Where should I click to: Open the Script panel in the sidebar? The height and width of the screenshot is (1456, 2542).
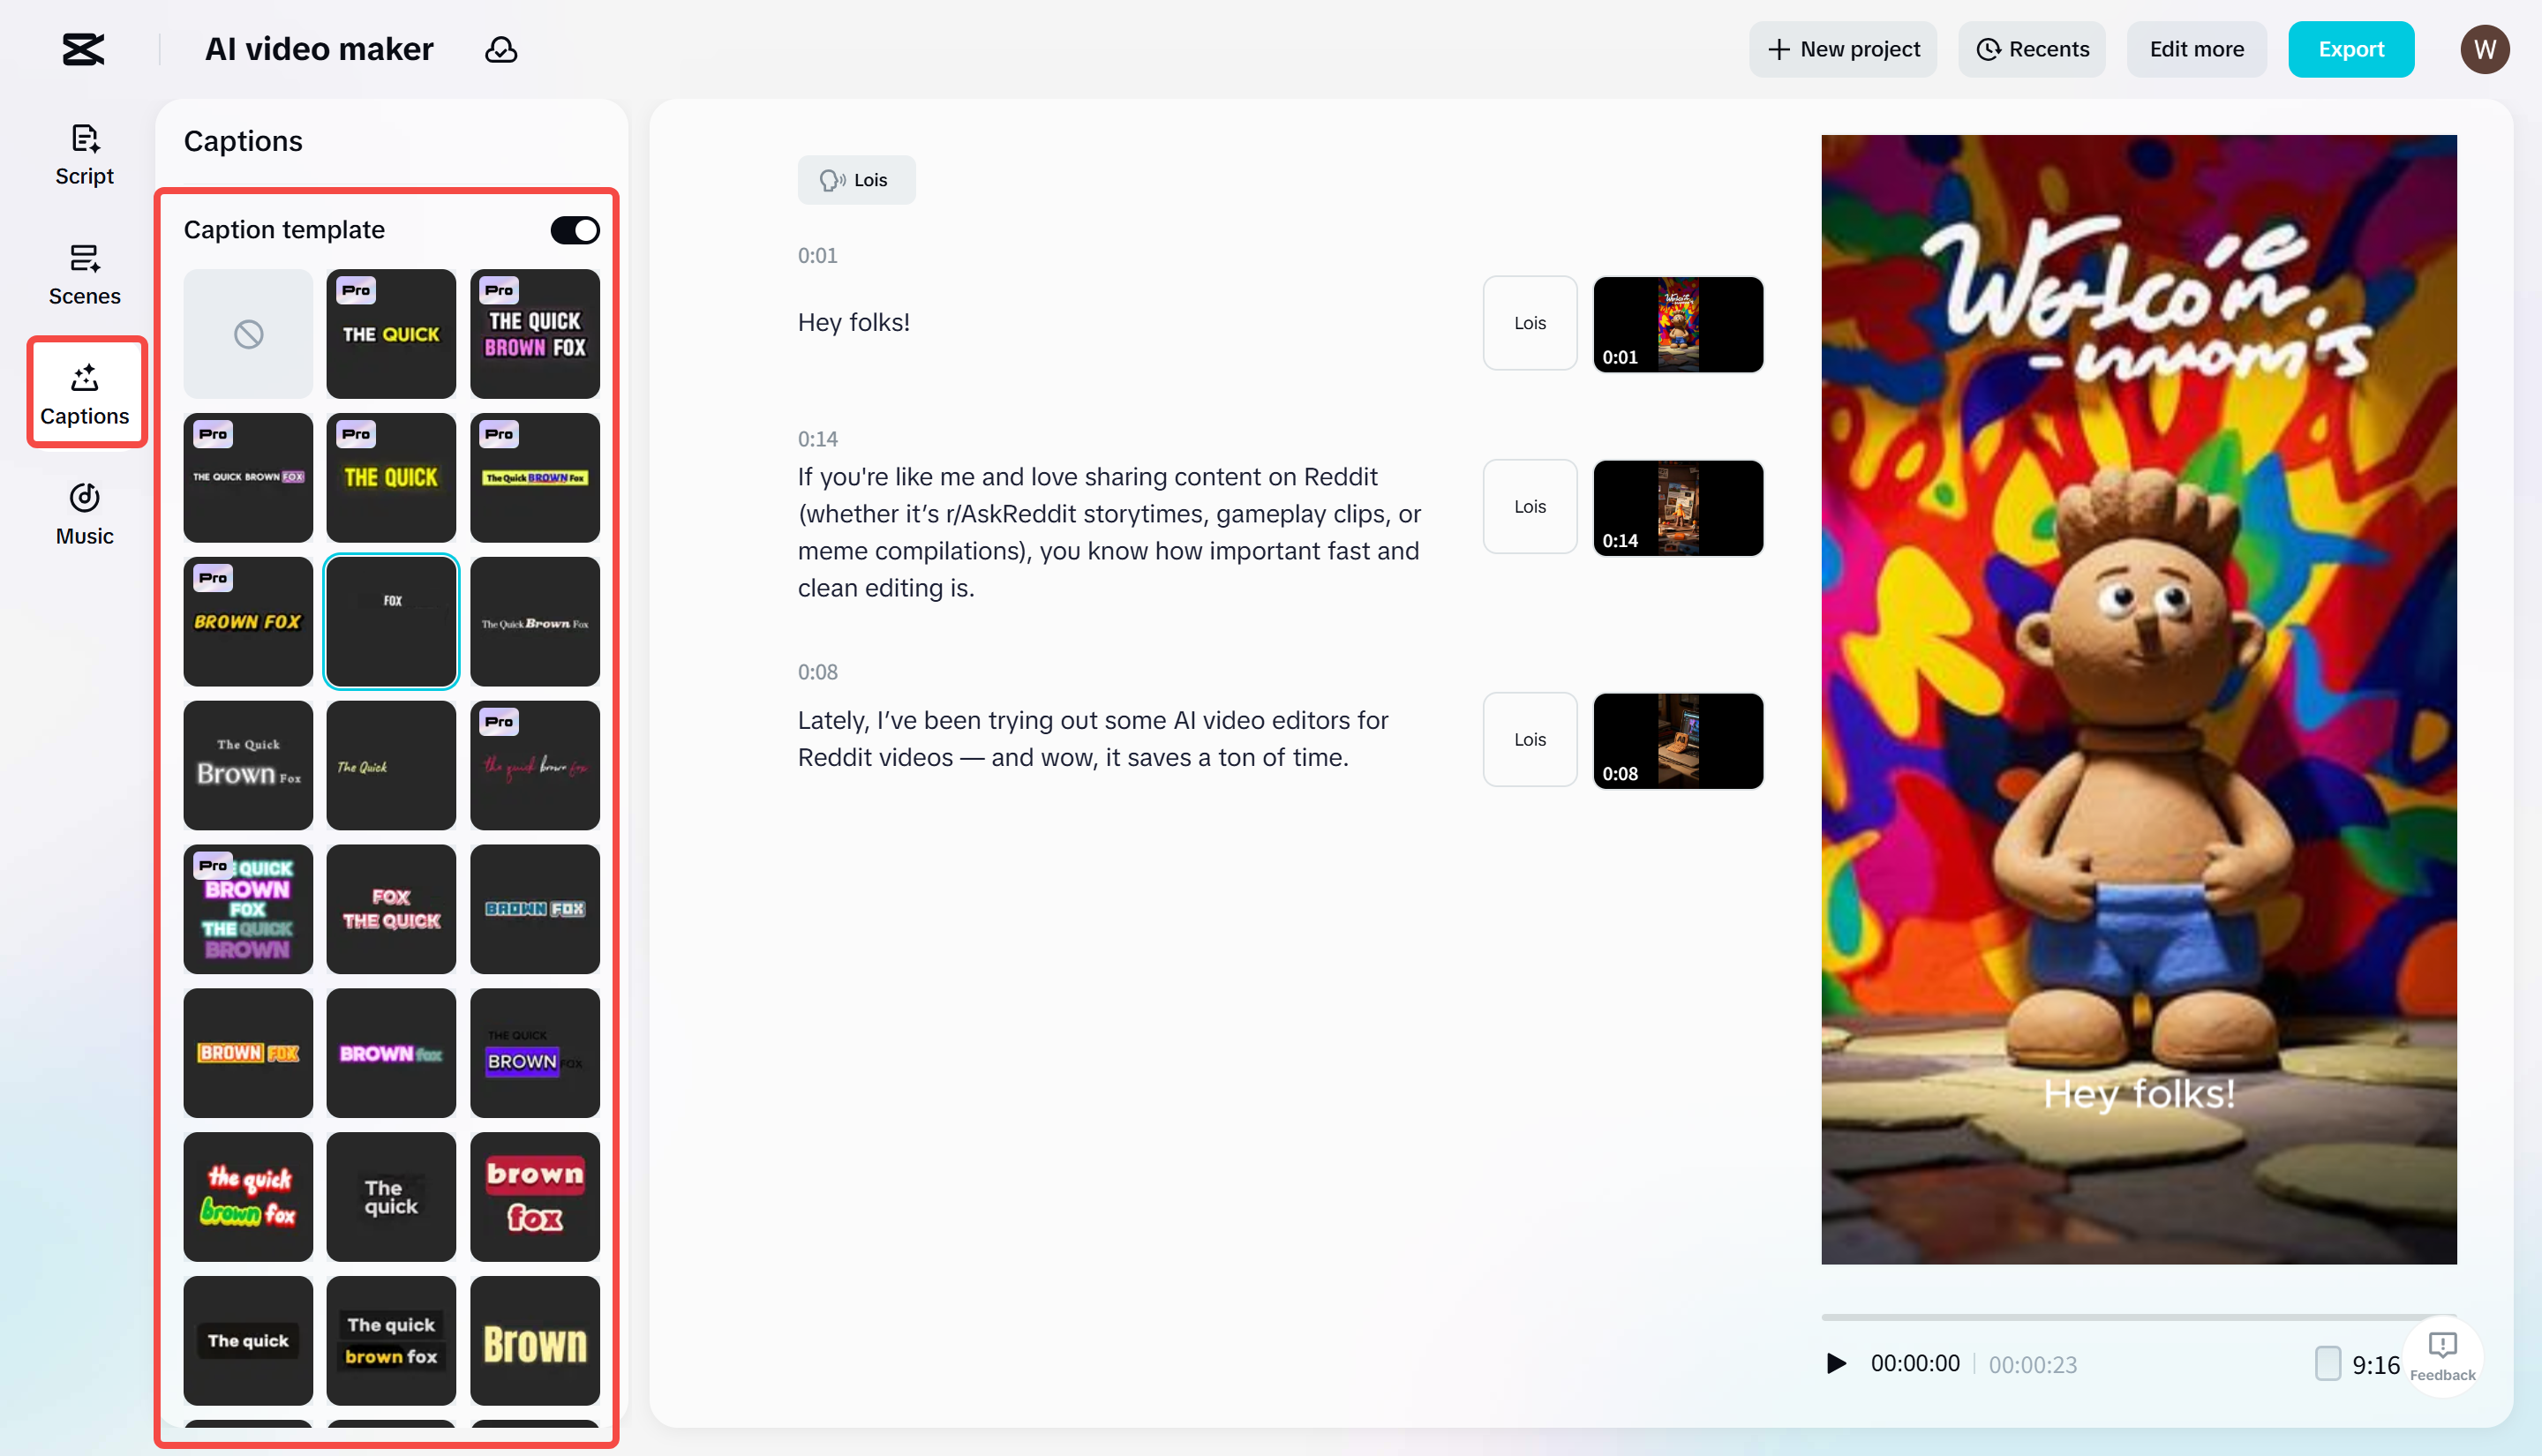[84, 153]
